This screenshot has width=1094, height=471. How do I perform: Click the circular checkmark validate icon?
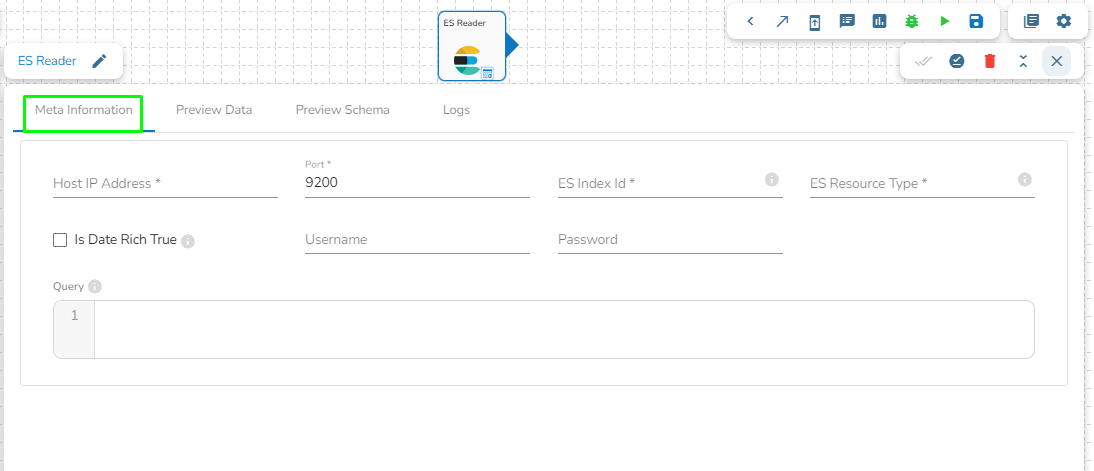click(x=957, y=61)
